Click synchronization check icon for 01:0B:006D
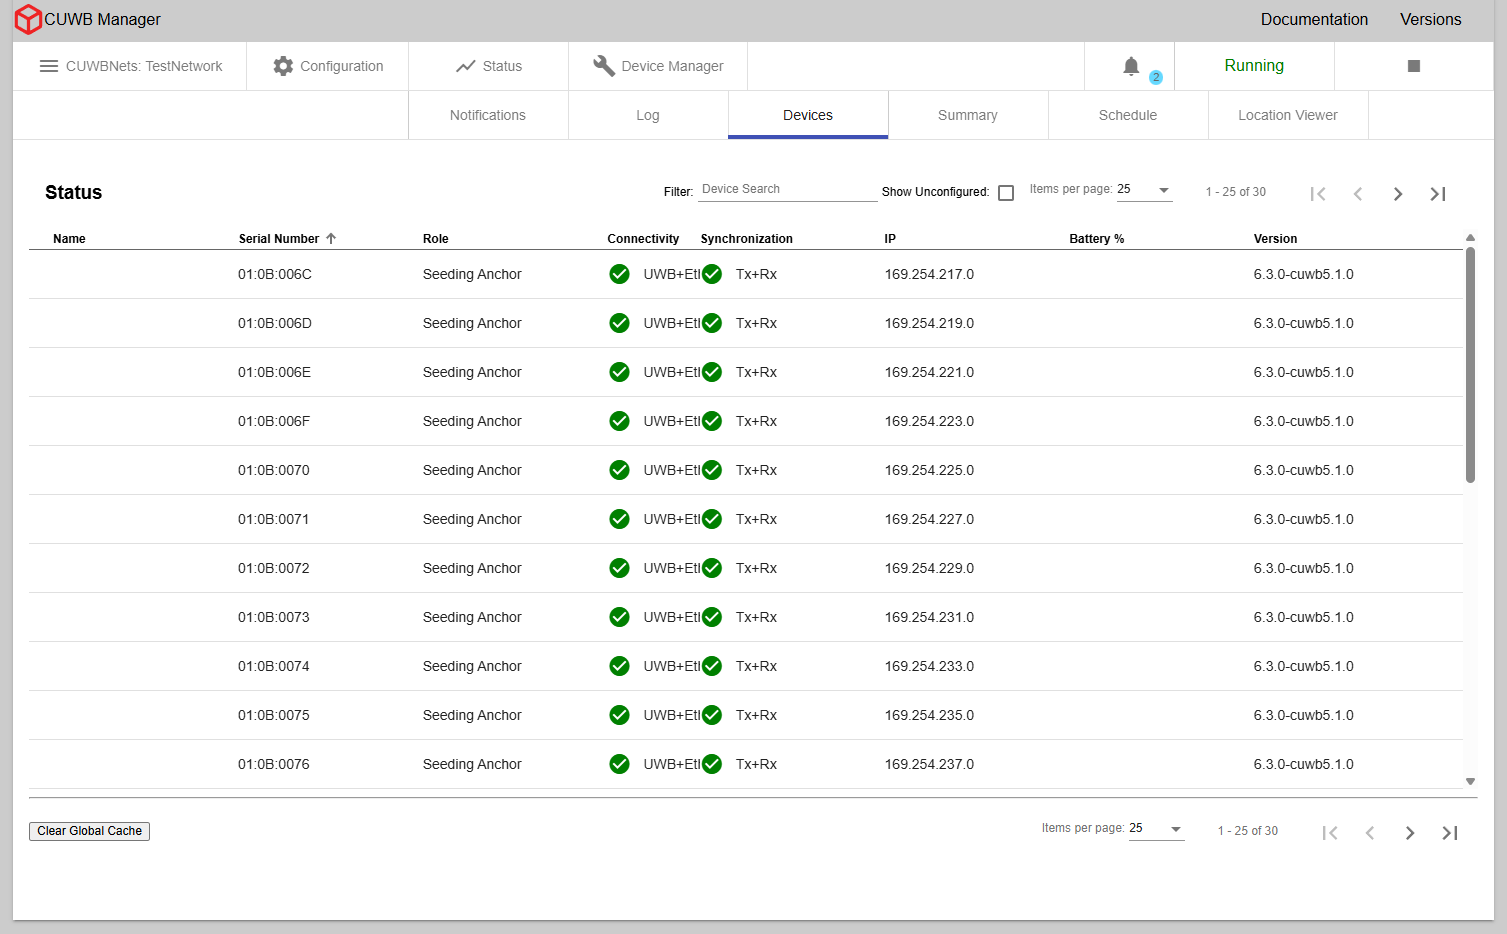The image size is (1507, 934). [x=712, y=323]
